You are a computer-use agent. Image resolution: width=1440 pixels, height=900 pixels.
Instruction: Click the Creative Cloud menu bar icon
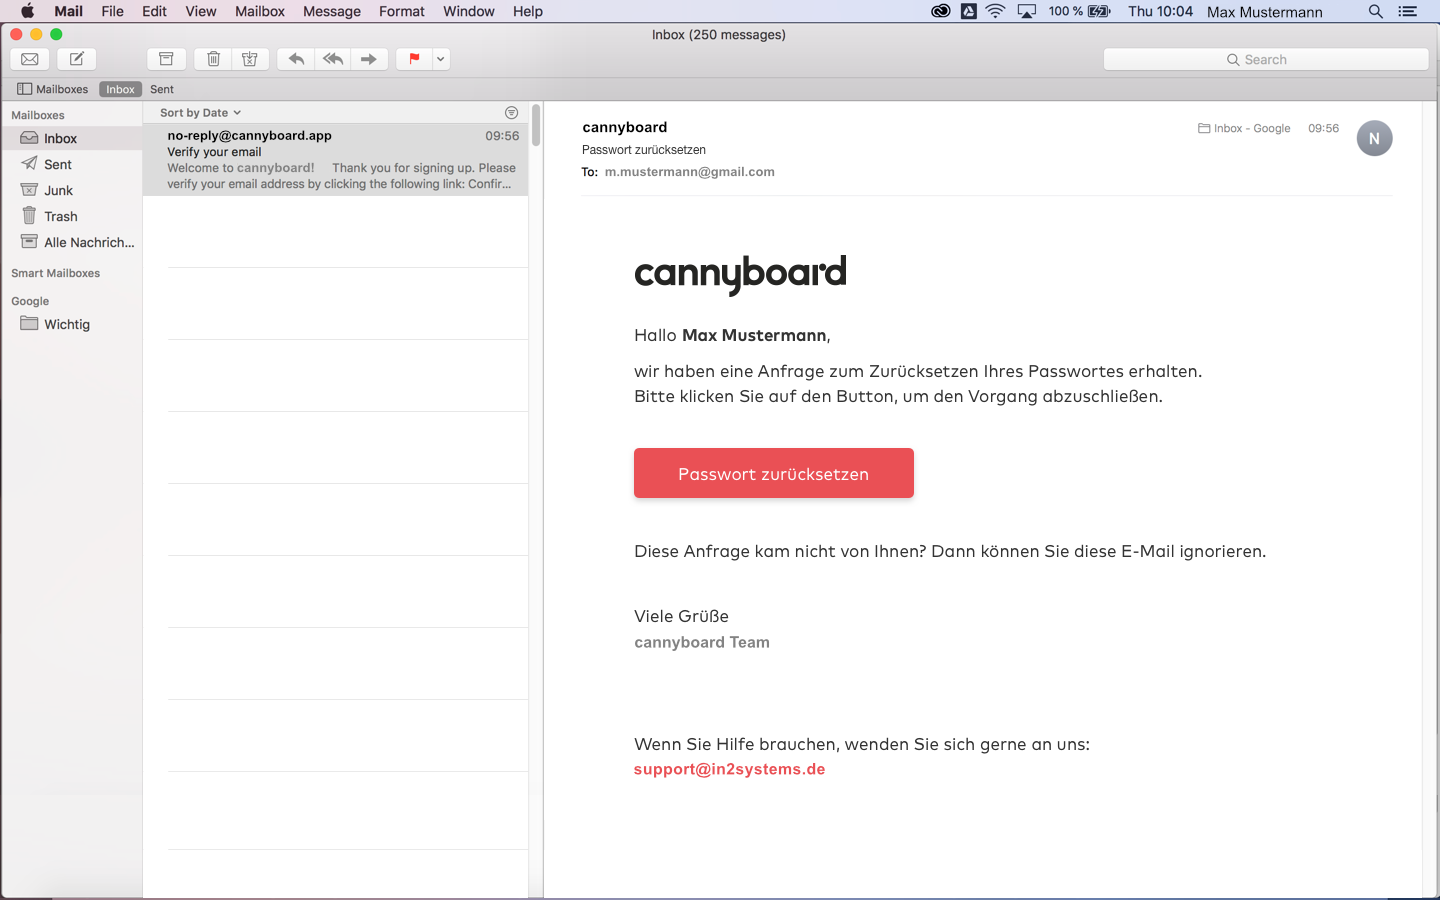[941, 11]
